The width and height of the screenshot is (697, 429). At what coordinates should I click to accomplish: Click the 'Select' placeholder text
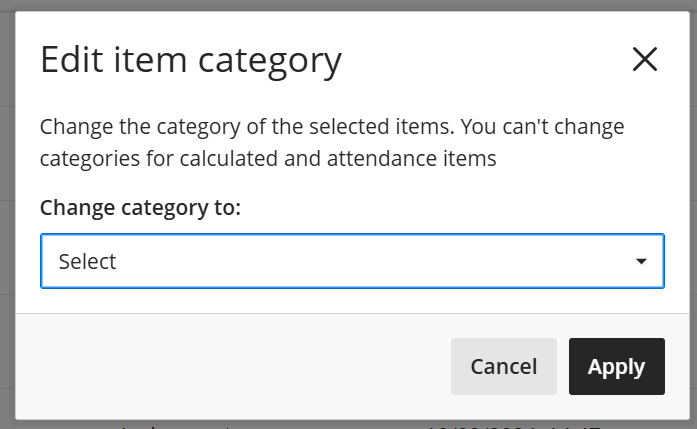click(88, 262)
